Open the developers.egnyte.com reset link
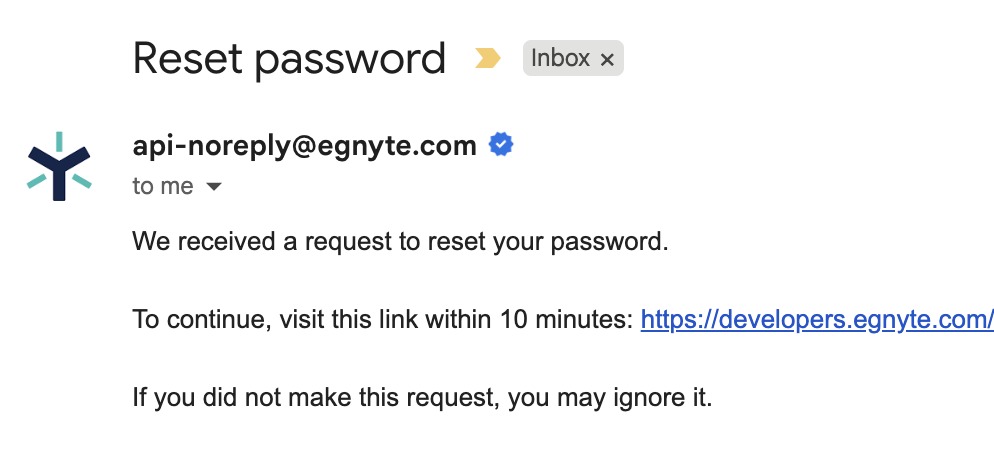Viewport: 994px width, 466px height. tap(817, 320)
